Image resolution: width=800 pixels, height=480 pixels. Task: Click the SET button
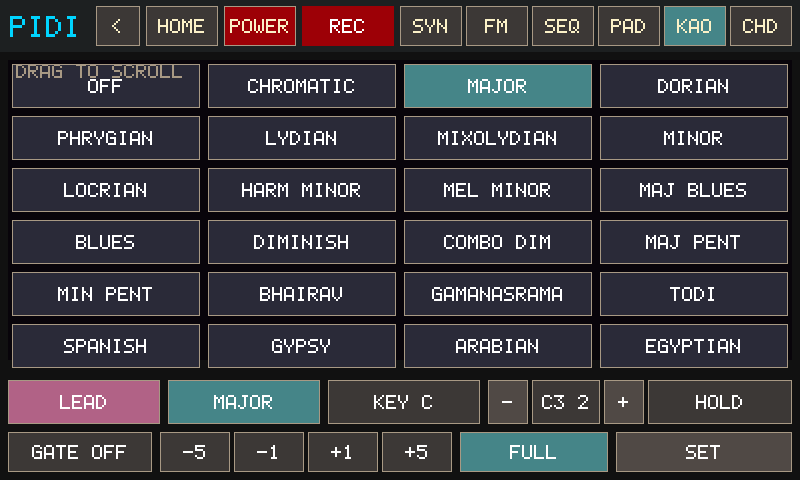click(704, 452)
